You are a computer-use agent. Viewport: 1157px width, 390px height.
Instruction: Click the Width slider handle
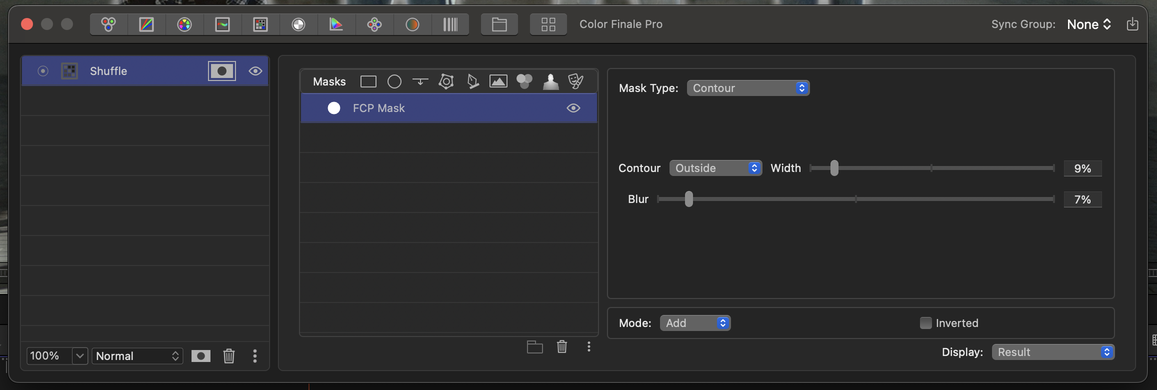[x=834, y=168]
